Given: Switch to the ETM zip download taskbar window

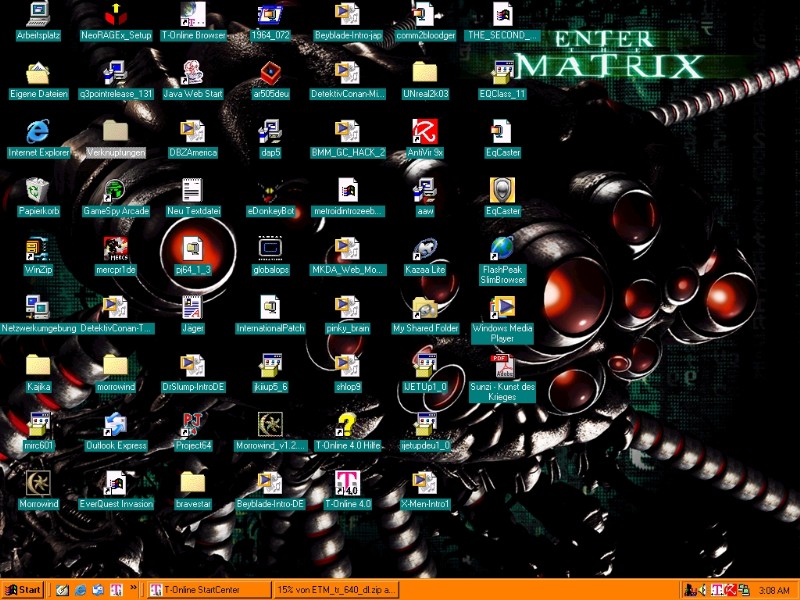Looking at the screenshot, I should tap(336, 590).
